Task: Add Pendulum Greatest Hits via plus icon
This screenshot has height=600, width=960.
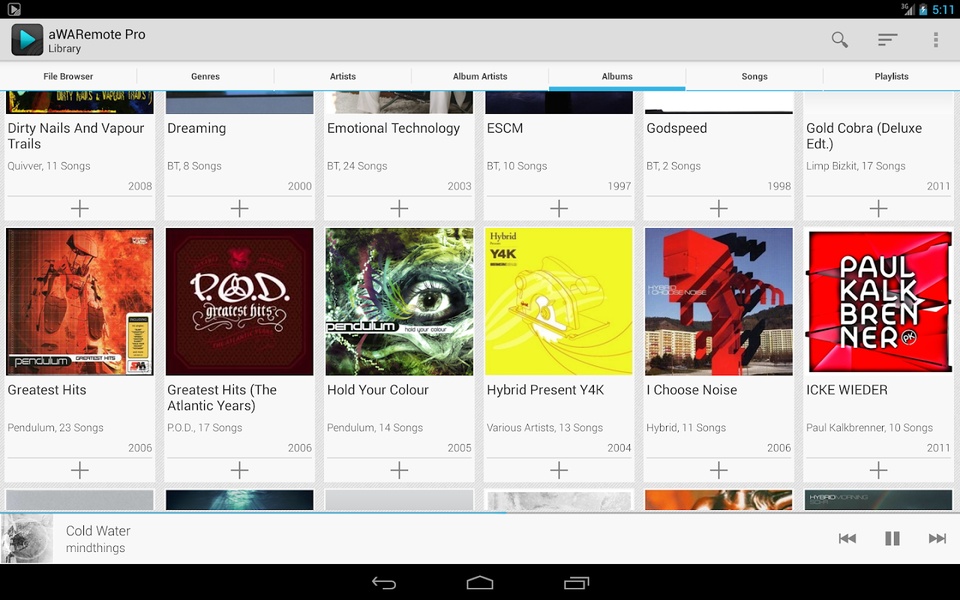Action: click(80, 470)
